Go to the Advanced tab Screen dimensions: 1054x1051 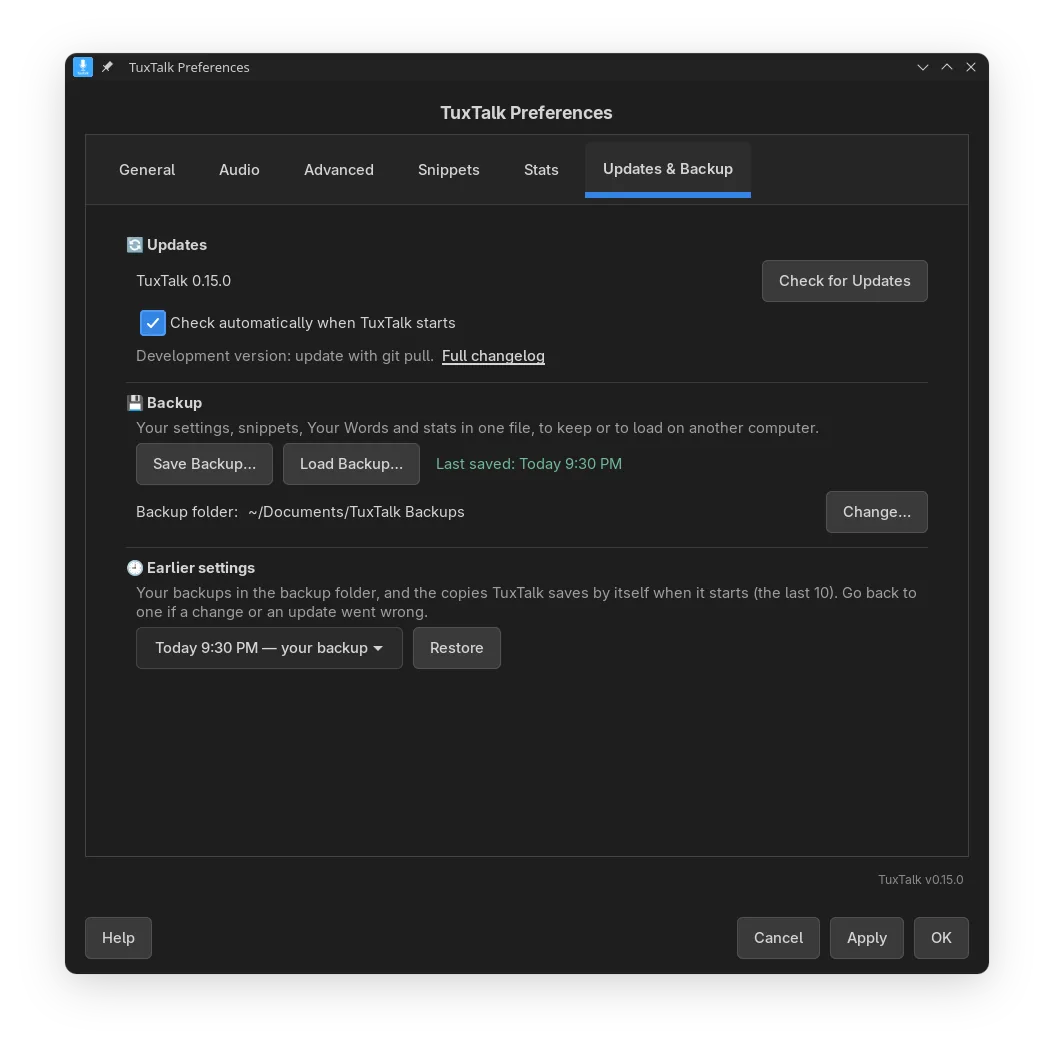(339, 170)
